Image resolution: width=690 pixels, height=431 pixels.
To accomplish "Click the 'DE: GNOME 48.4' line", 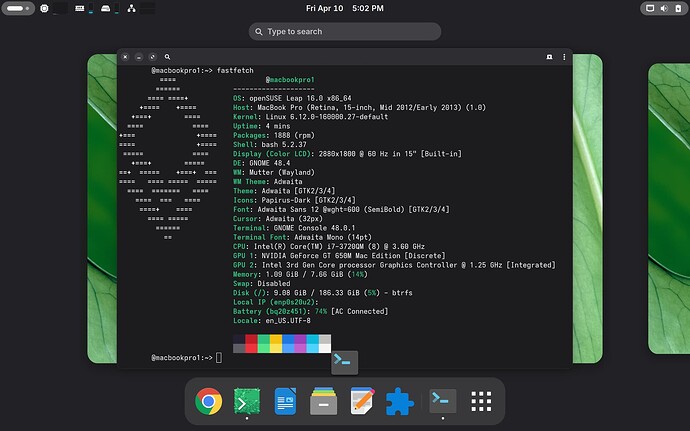I will (x=261, y=163).
